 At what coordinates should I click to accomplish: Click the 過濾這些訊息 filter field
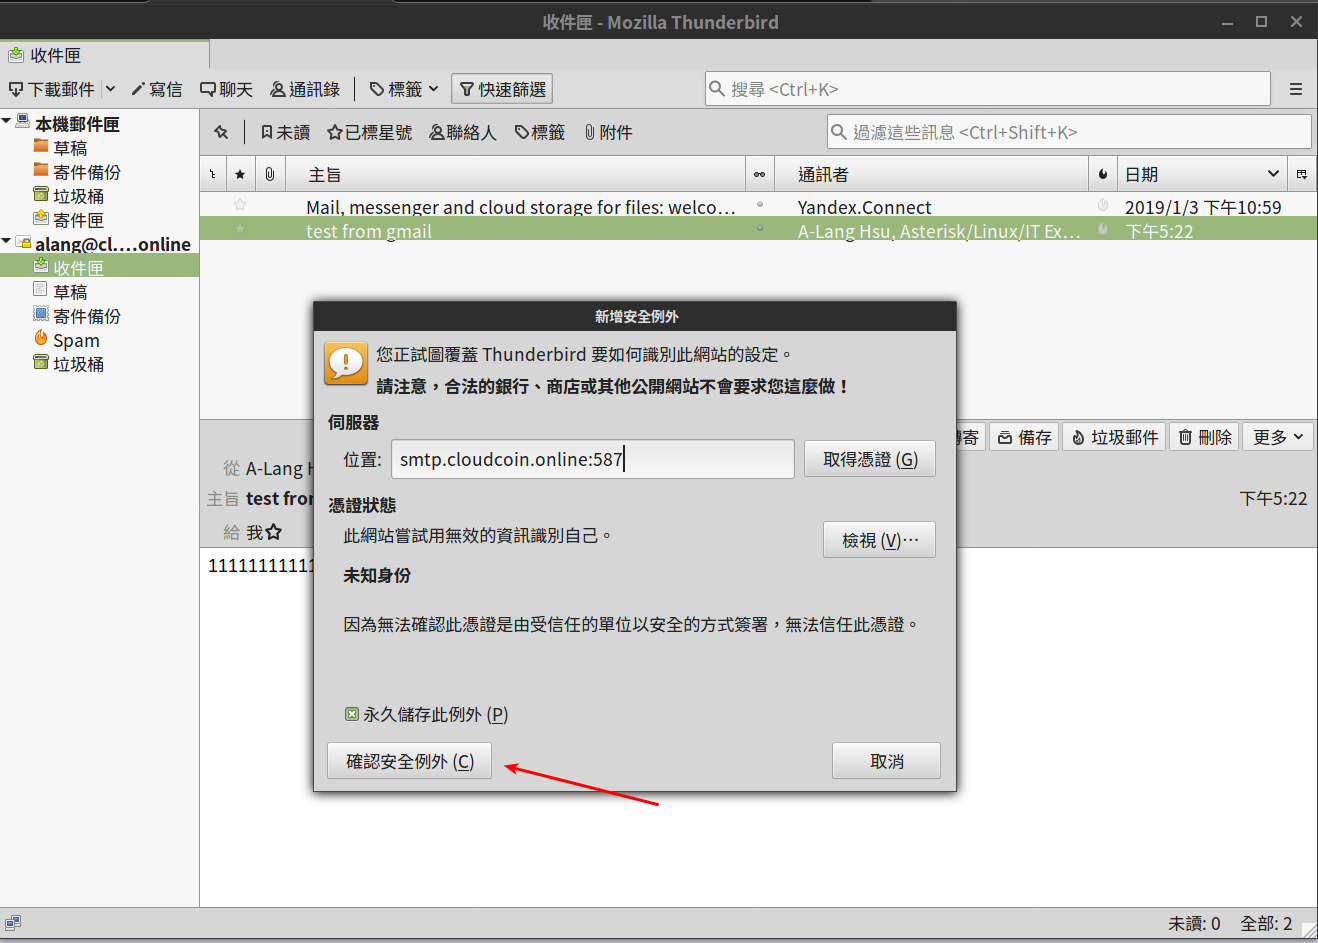click(1069, 132)
